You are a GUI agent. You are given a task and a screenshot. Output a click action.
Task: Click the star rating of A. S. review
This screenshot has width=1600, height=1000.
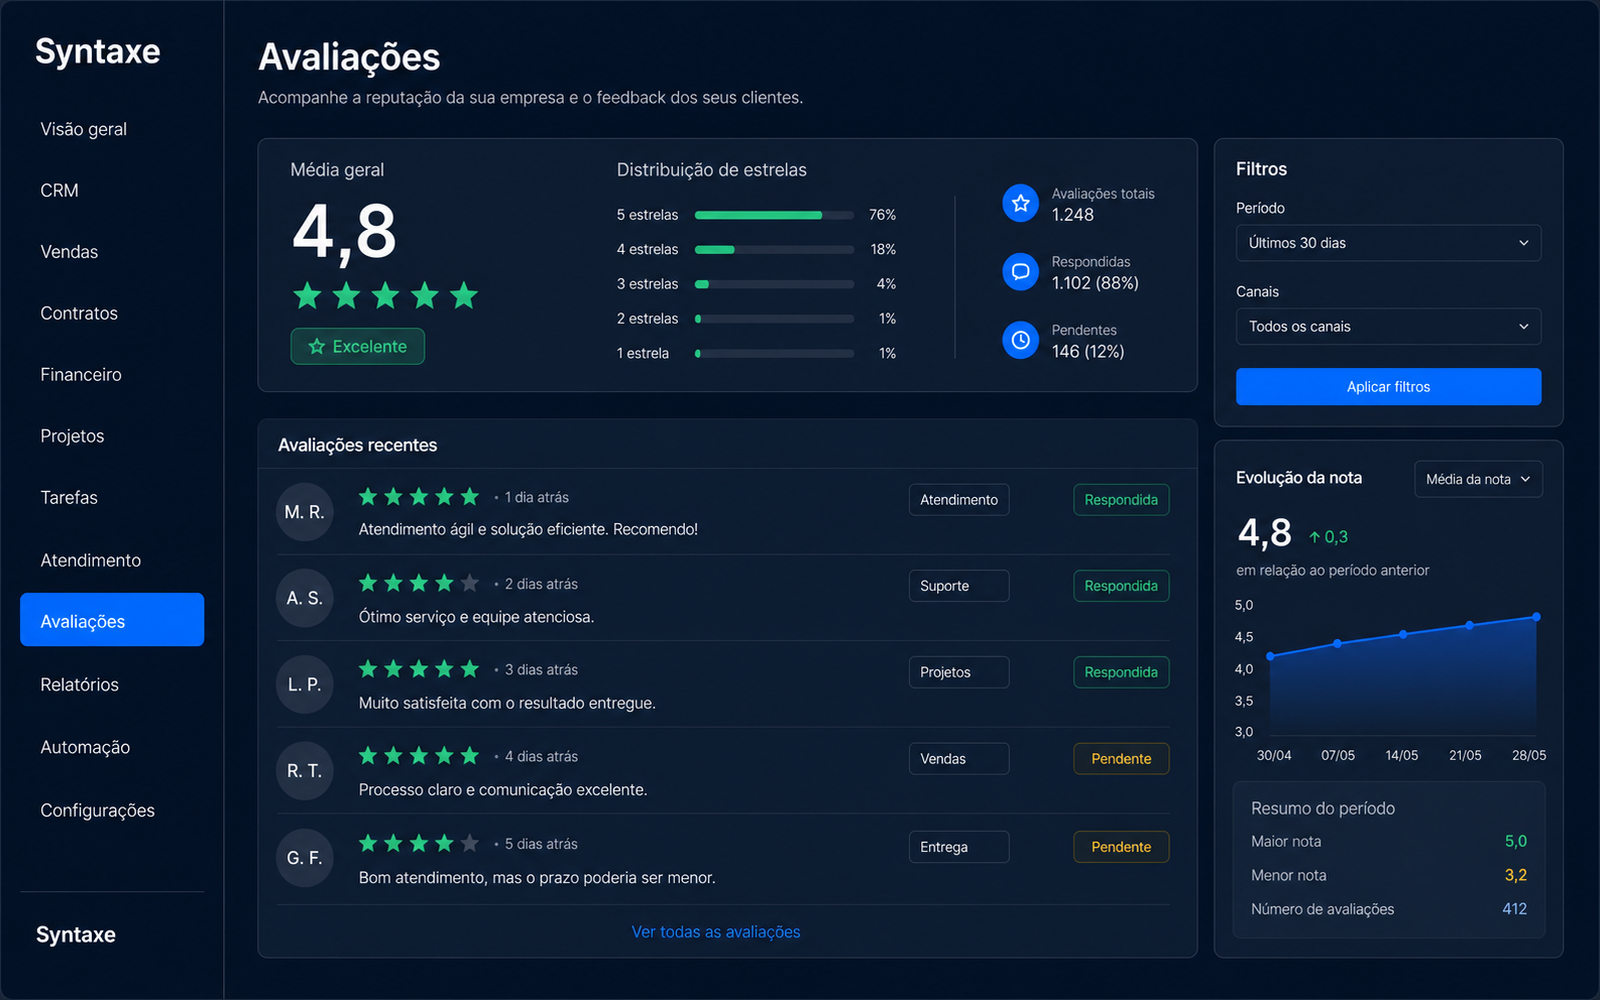coord(419,583)
